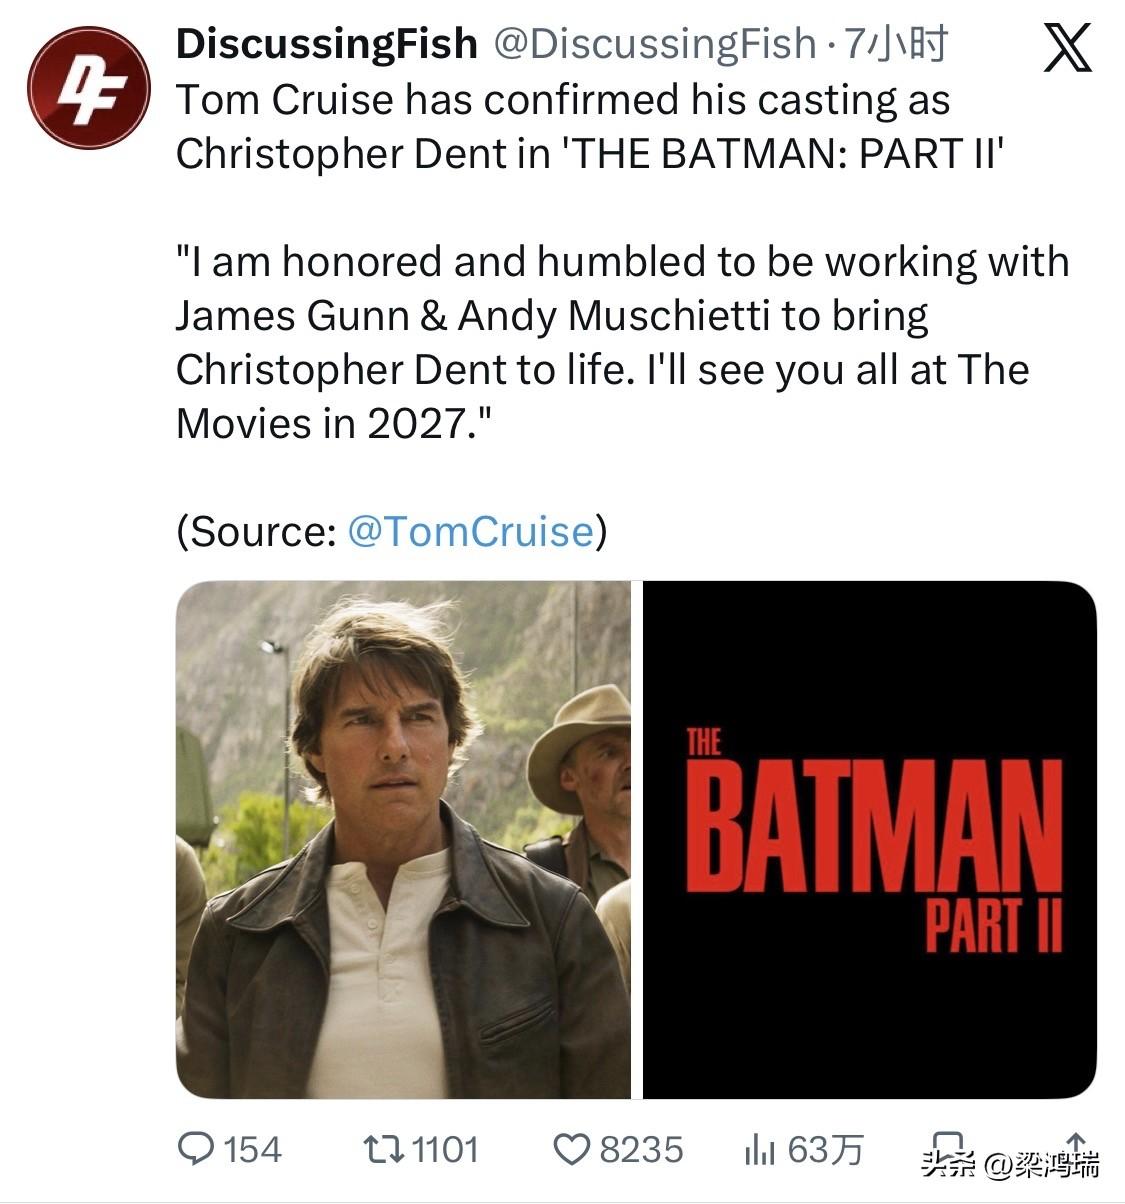Click the 1101 retweets count
Viewport: 1125px width, 1204px height.
point(446,1150)
